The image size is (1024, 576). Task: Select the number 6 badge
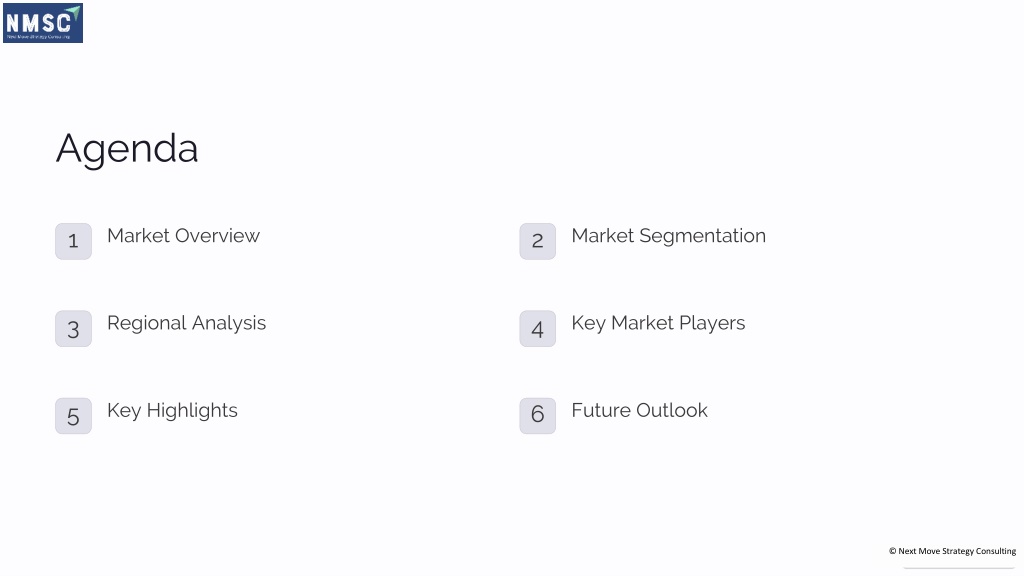pos(537,416)
